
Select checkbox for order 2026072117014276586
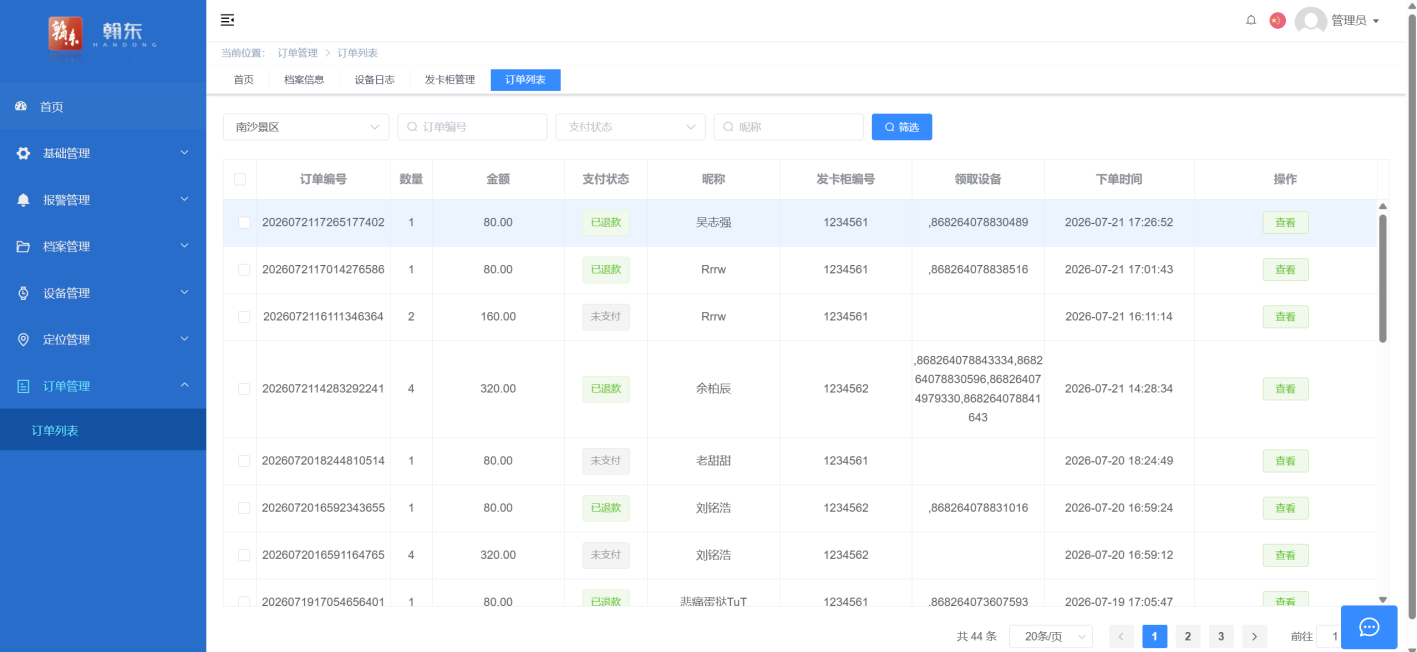pyautogui.click(x=244, y=270)
